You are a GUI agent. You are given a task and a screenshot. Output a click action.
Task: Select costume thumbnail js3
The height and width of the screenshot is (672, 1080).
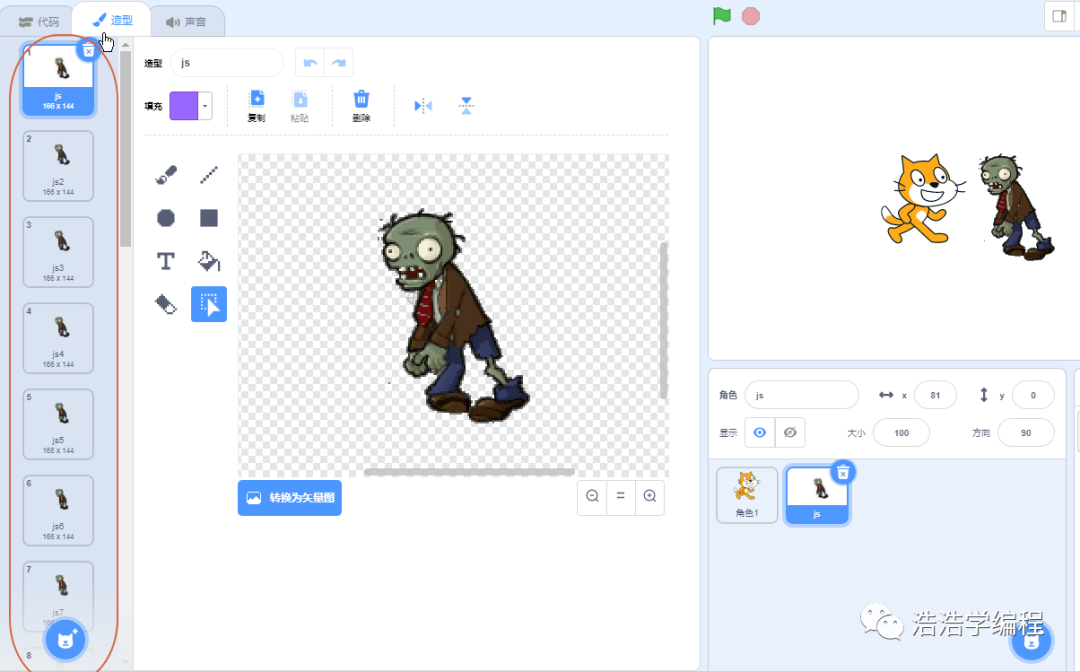pyautogui.click(x=58, y=252)
